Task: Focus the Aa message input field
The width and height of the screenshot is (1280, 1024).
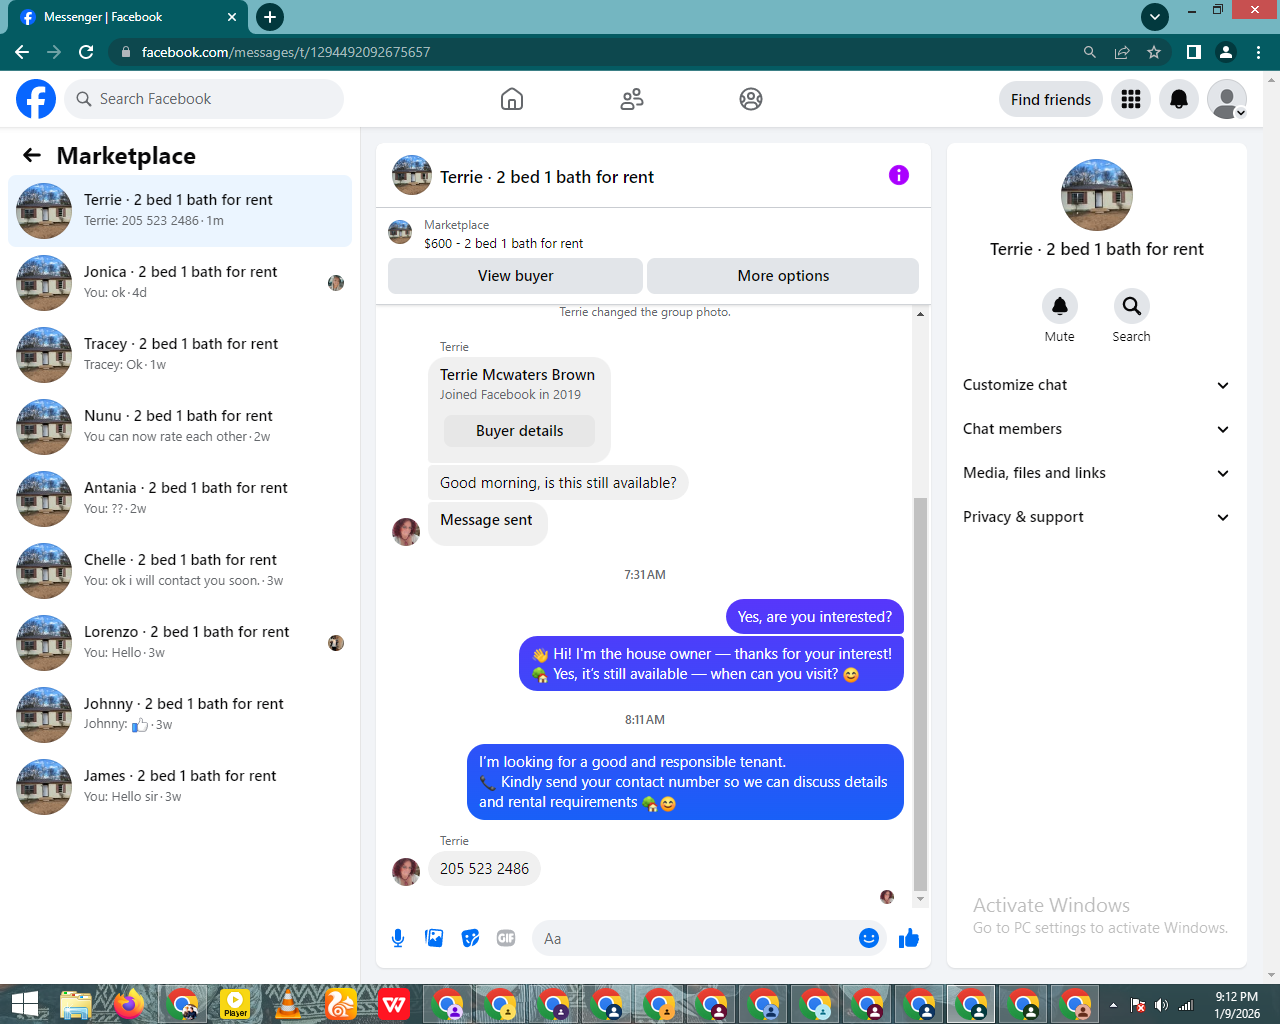Action: (695, 938)
